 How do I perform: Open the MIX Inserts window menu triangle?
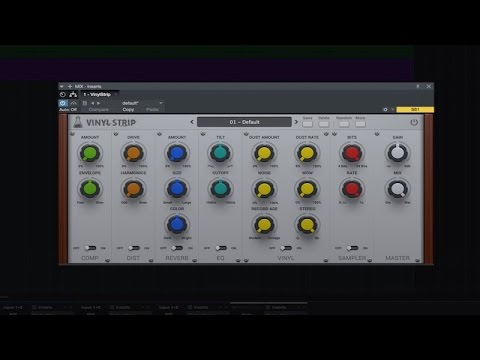click(x=62, y=86)
